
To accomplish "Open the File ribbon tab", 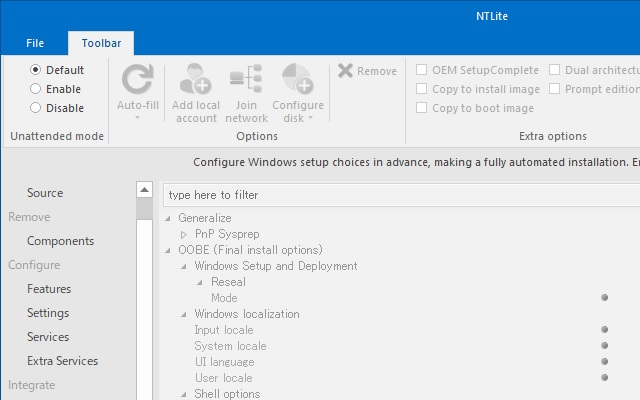I will pyautogui.click(x=35, y=43).
